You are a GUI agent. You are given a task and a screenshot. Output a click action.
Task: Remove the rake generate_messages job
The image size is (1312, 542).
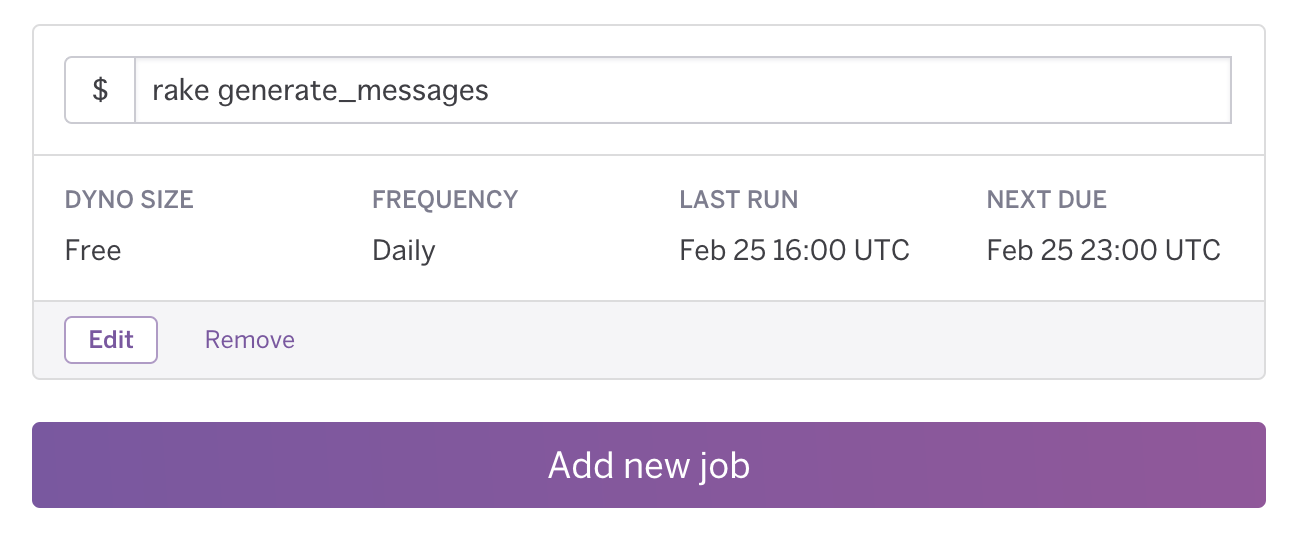pos(250,340)
